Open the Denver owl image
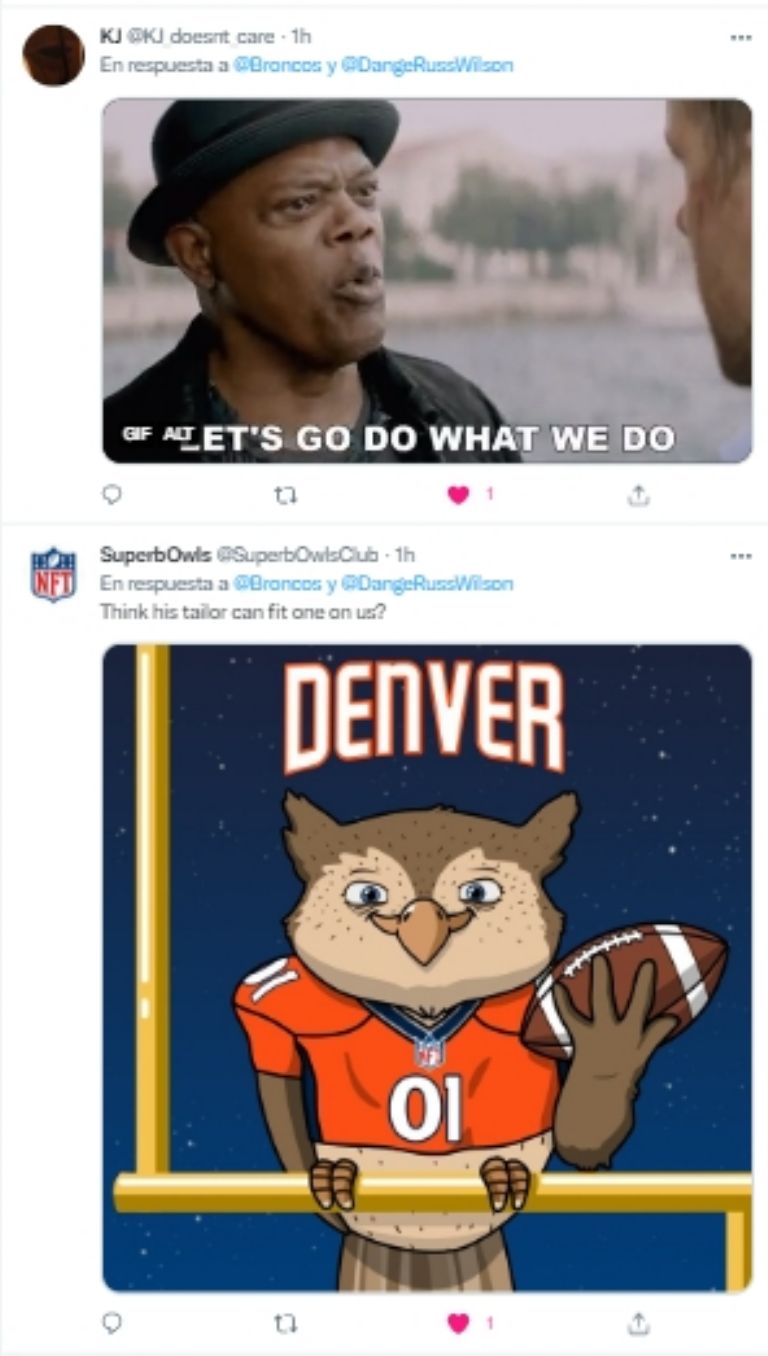This screenshot has height=1356, width=768. click(427, 966)
